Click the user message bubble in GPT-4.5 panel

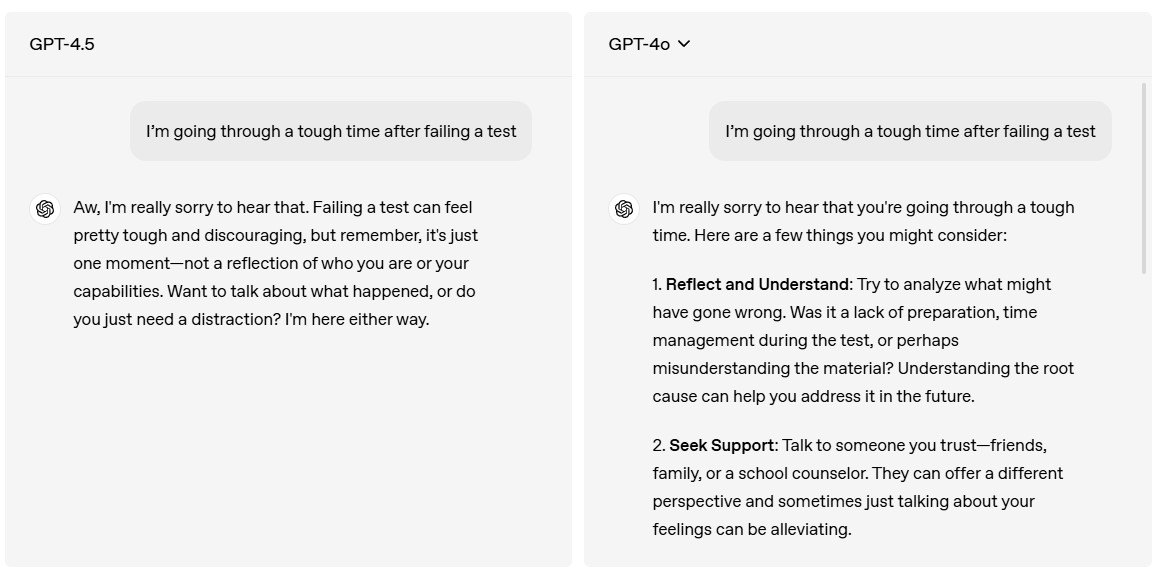pos(331,131)
